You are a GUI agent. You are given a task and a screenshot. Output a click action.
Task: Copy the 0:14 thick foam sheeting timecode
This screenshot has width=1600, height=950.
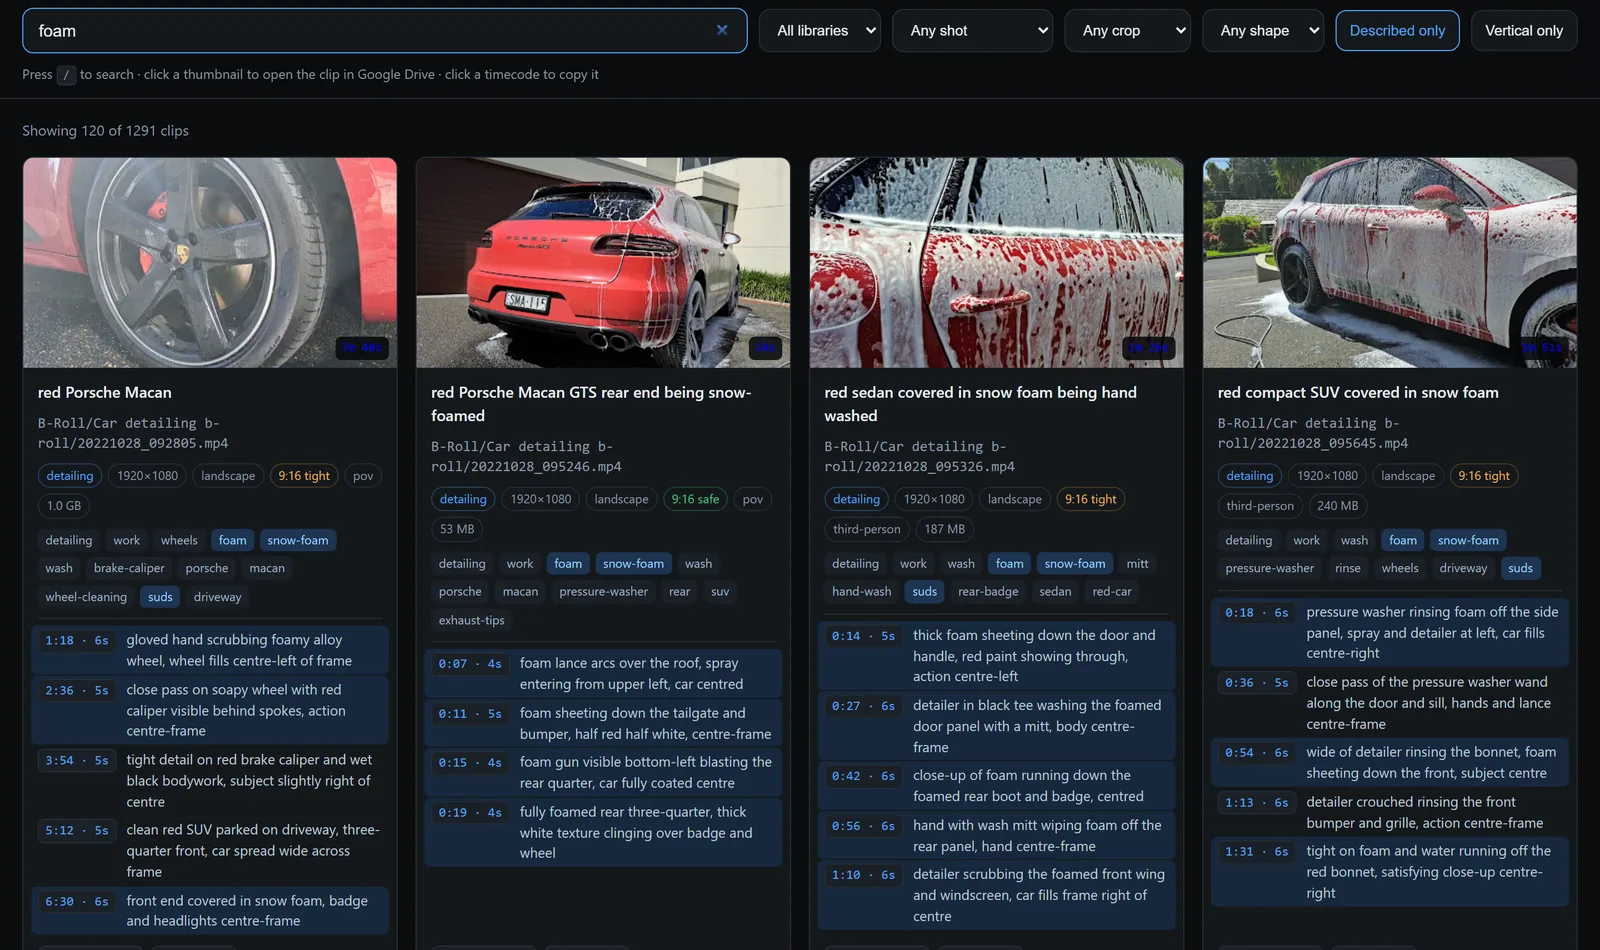[863, 635]
